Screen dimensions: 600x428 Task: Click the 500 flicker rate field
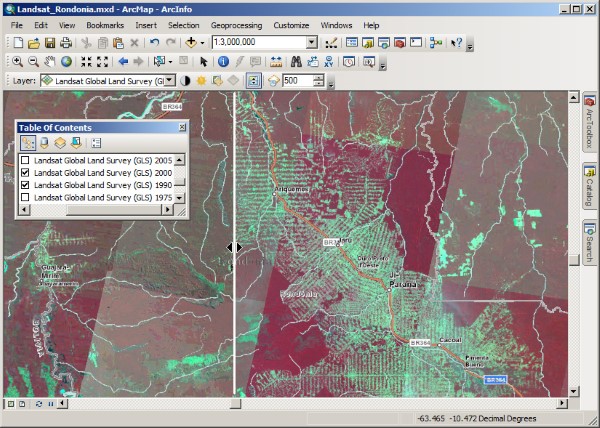(x=298, y=81)
